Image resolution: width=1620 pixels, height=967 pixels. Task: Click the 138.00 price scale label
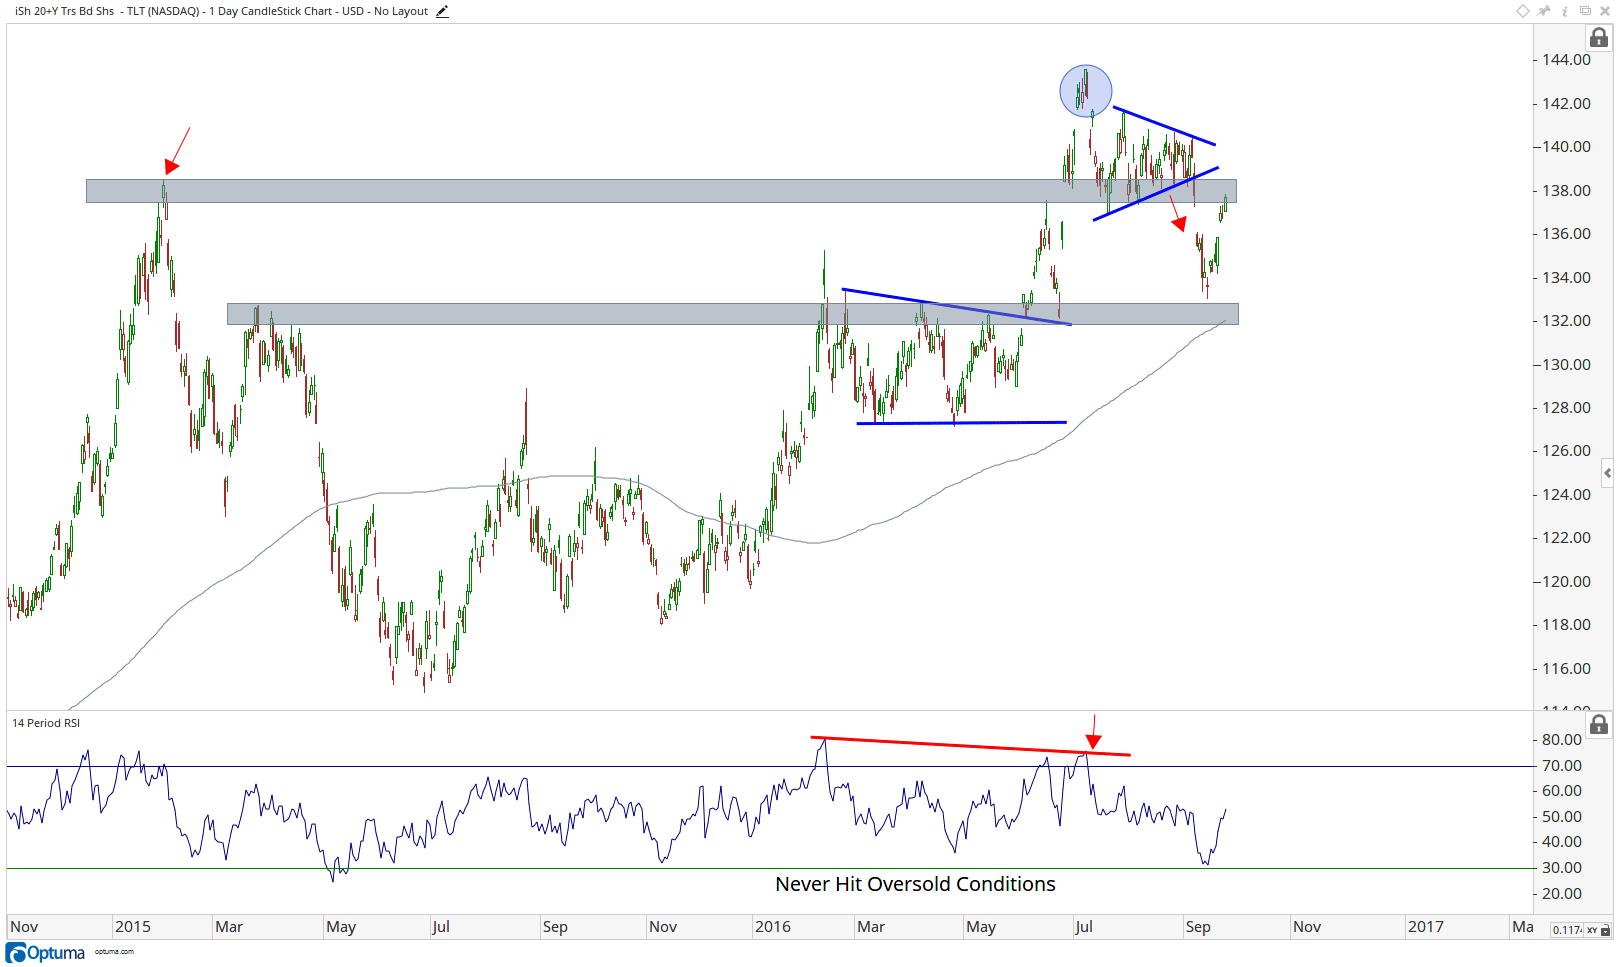(x=1566, y=191)
